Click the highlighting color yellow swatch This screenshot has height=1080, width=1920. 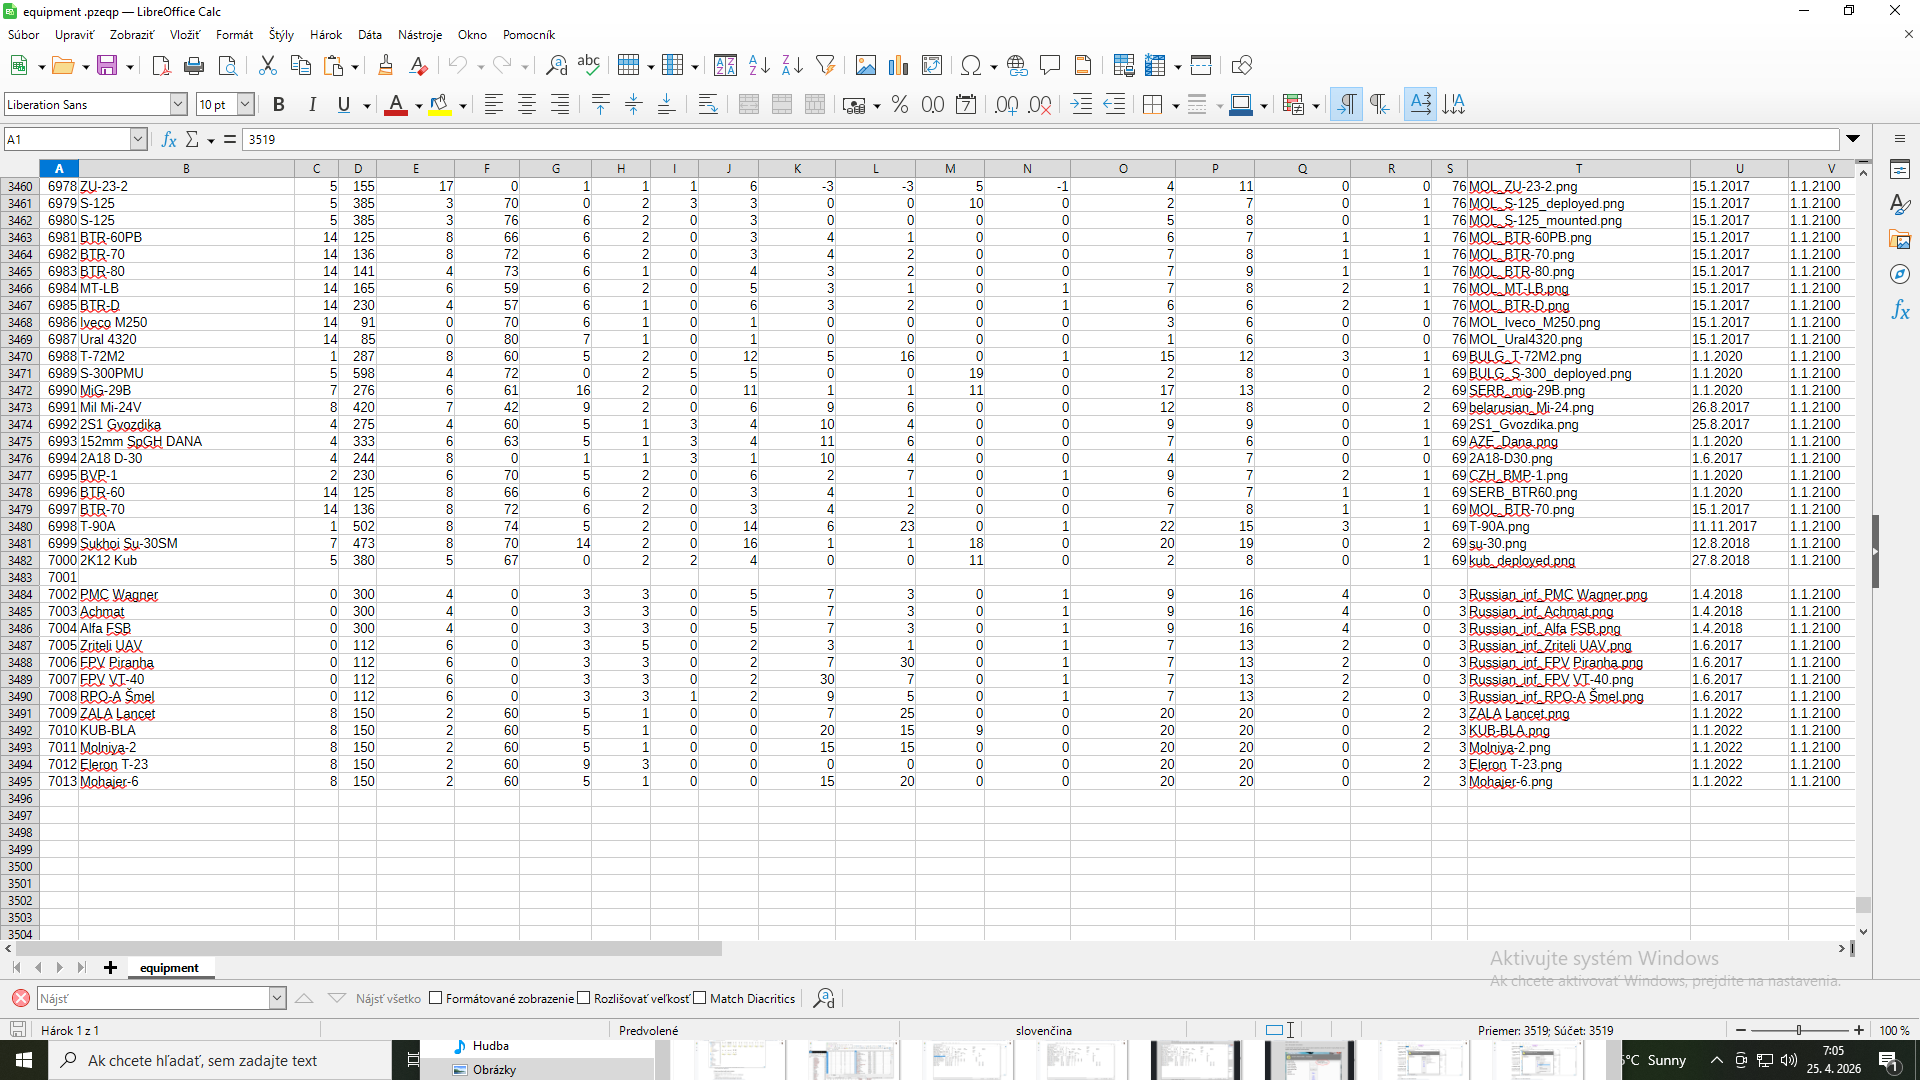(439, 105)
